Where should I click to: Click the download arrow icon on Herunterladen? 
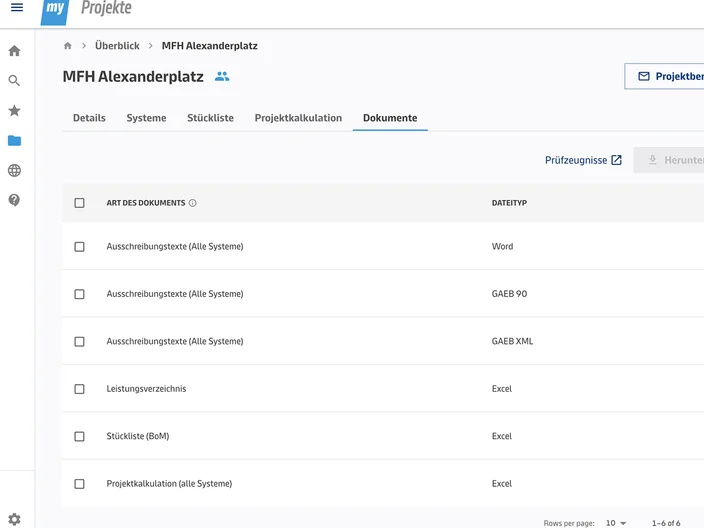pos(653,160)
